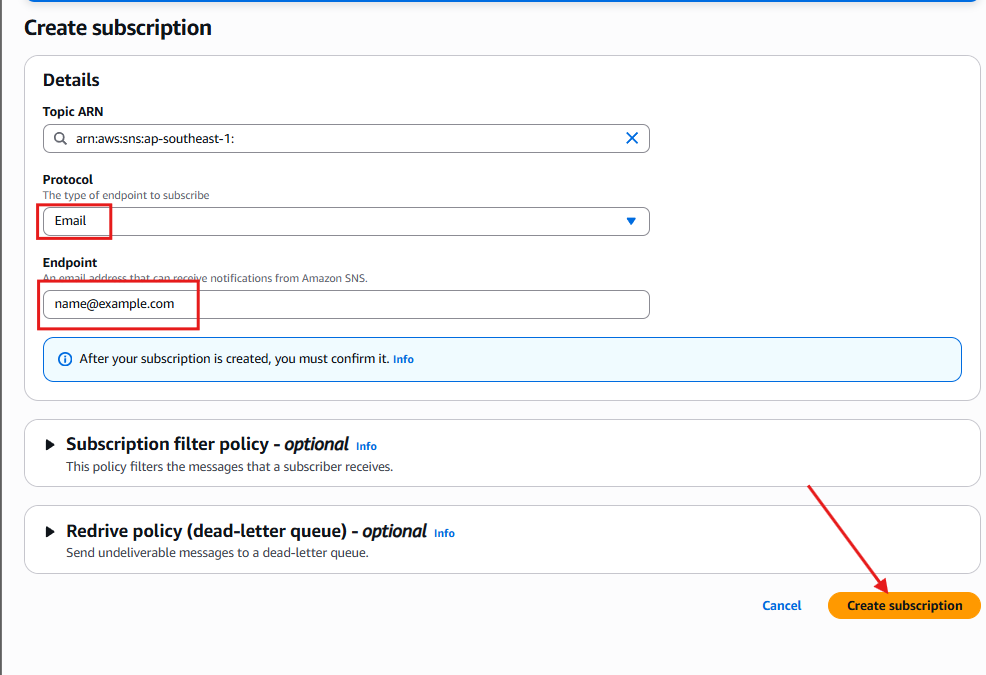This screenshot has width=986, height=675.
Task: Clear the Topic ARN field with X icon
Action: pyautogui.click(x=632, y=139)
